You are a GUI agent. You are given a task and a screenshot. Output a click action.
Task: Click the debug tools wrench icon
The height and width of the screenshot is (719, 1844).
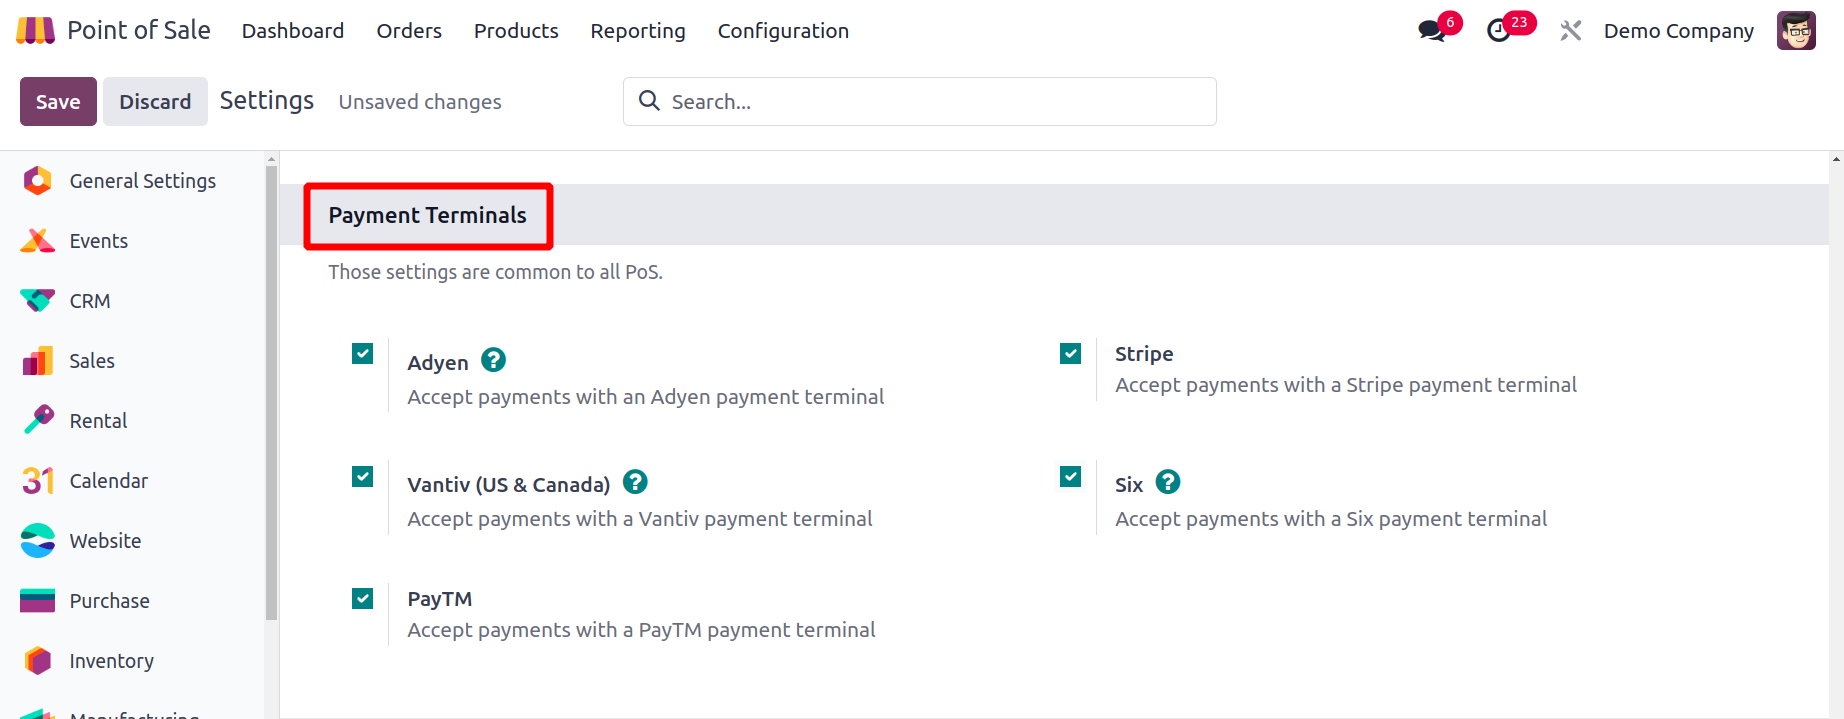click(x=1570, y=31)
